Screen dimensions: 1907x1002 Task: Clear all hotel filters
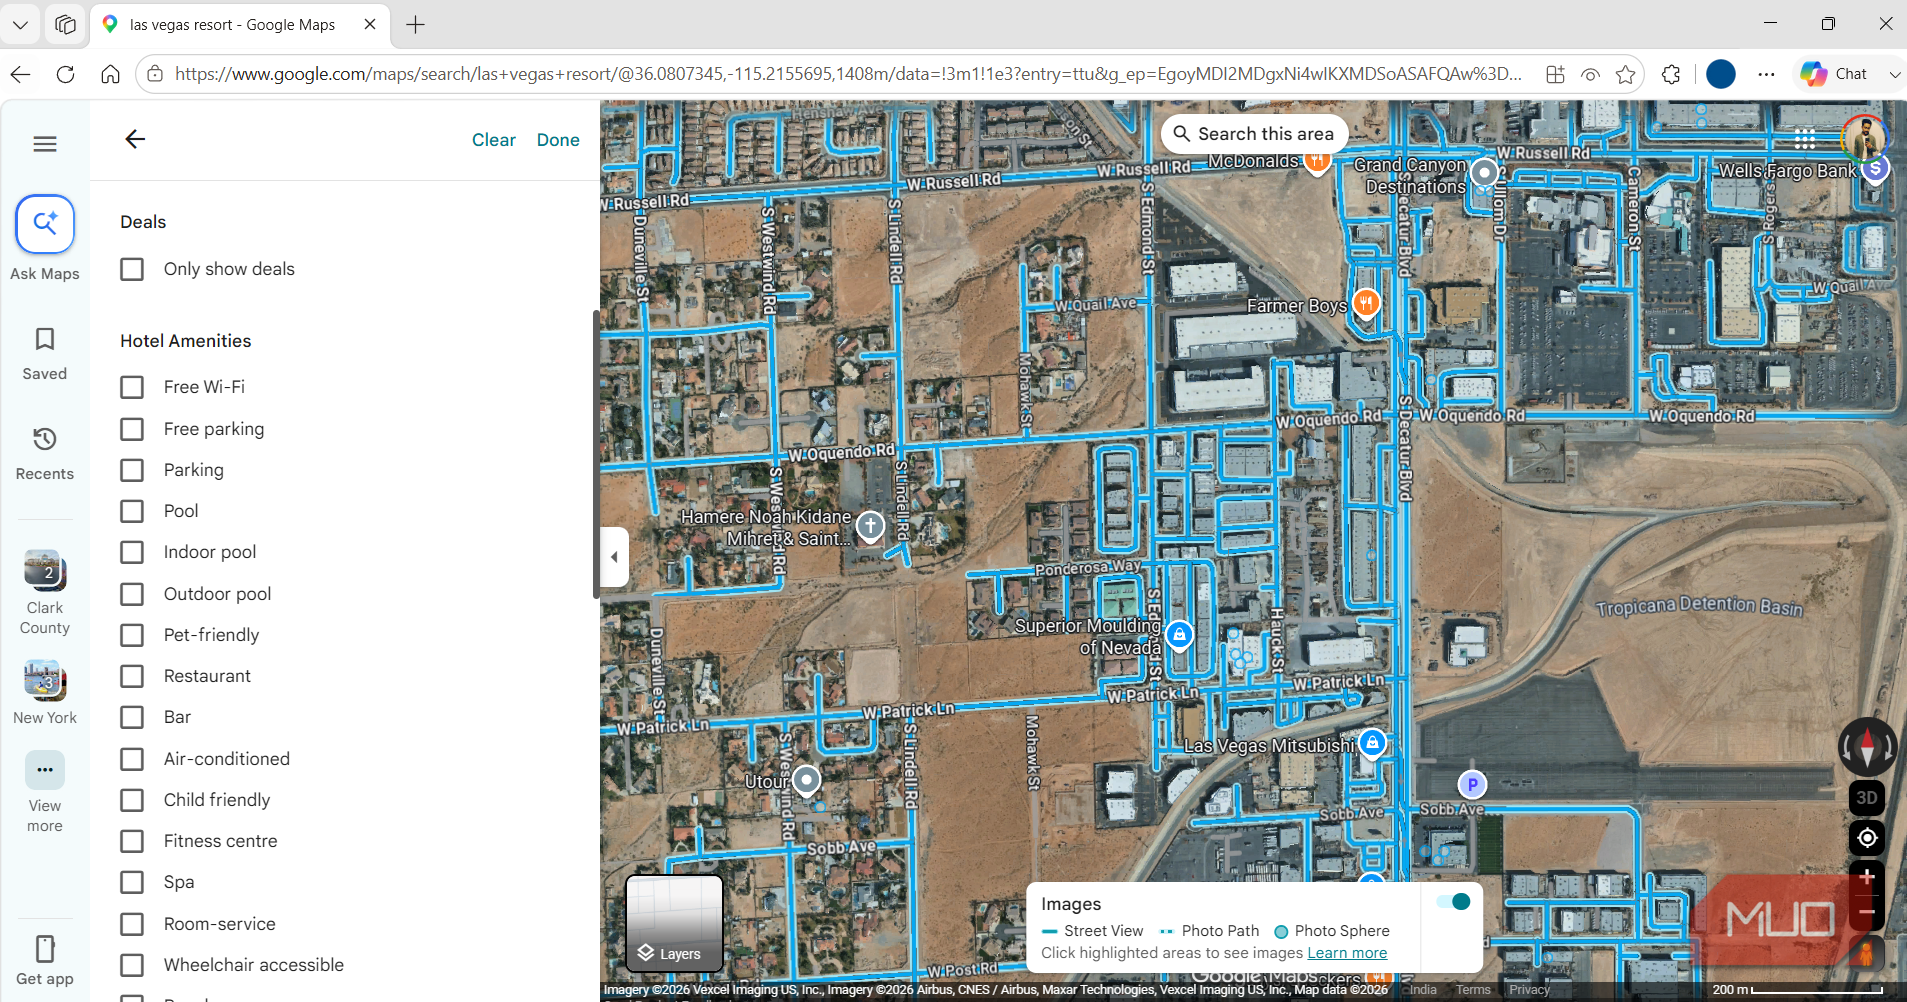494,140
